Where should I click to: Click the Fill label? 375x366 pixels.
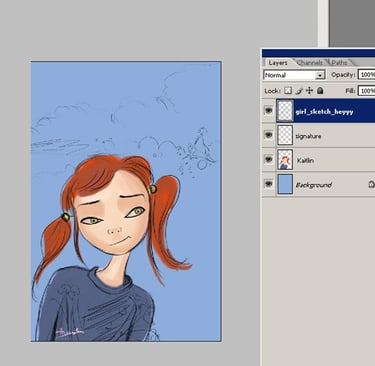point(350,91)
